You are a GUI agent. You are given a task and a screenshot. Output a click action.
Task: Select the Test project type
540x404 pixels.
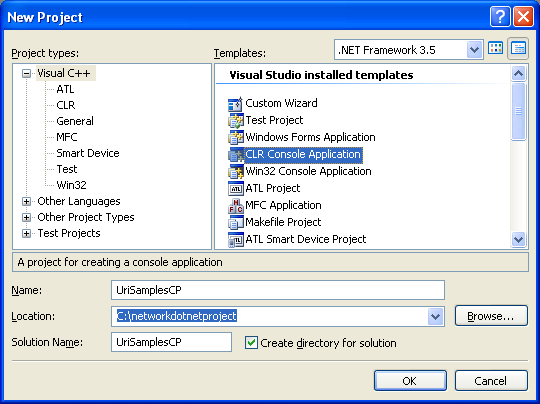click(67, 169)
